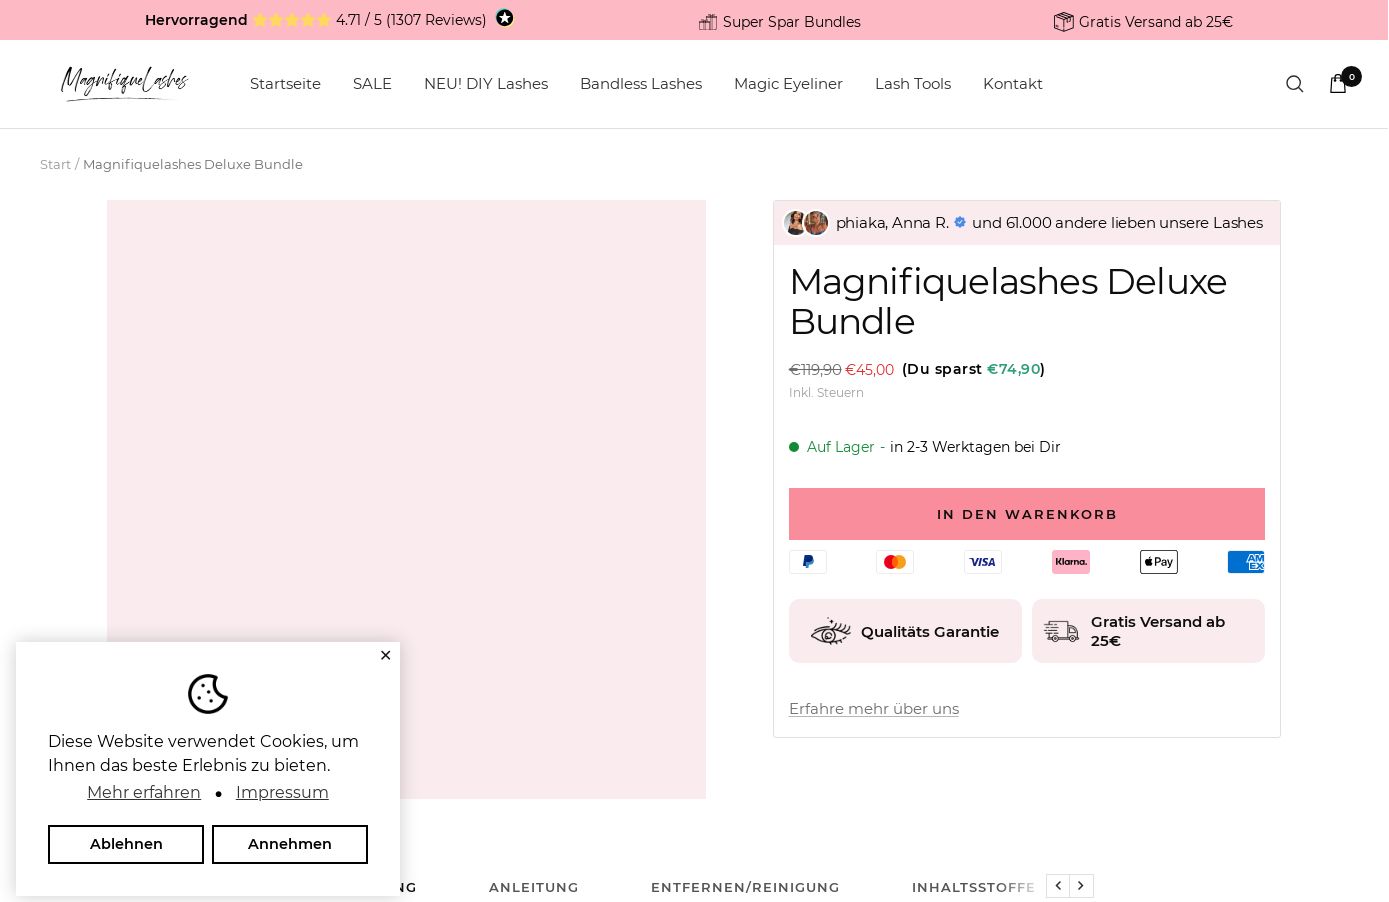The image size is (1389, 902).
Task: Click the eye lash Qualitäts Garantie icon
Action: click(x=831, y=632)
